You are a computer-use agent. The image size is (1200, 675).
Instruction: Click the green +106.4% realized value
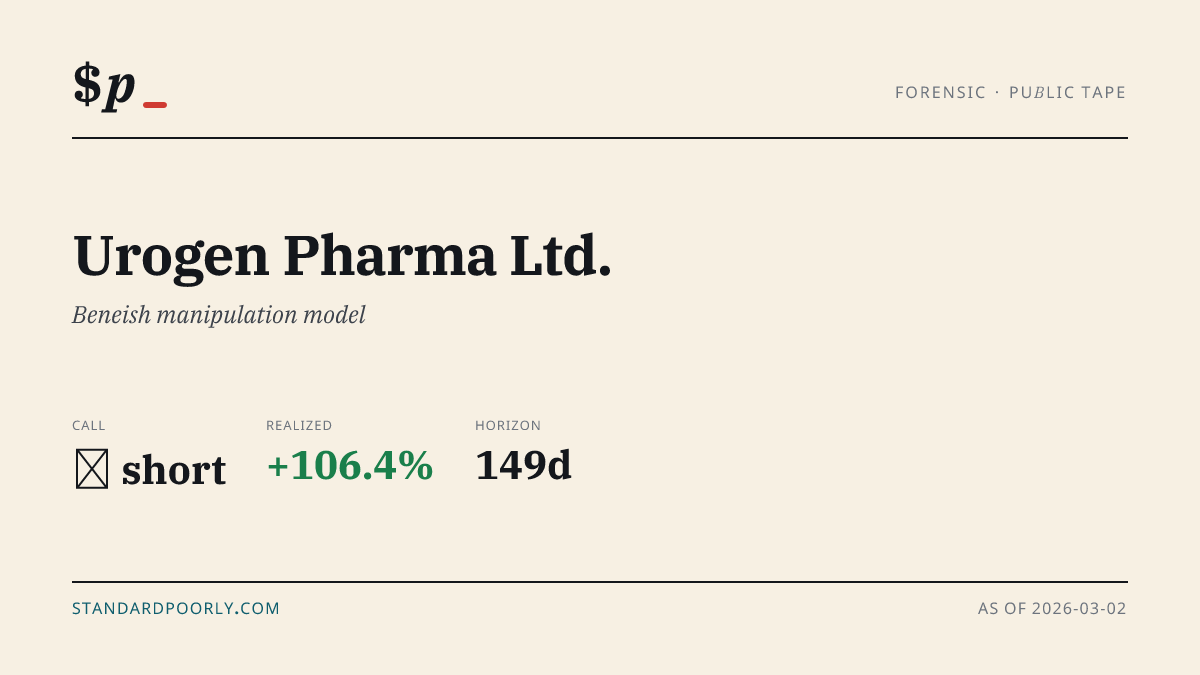[350, 466]
